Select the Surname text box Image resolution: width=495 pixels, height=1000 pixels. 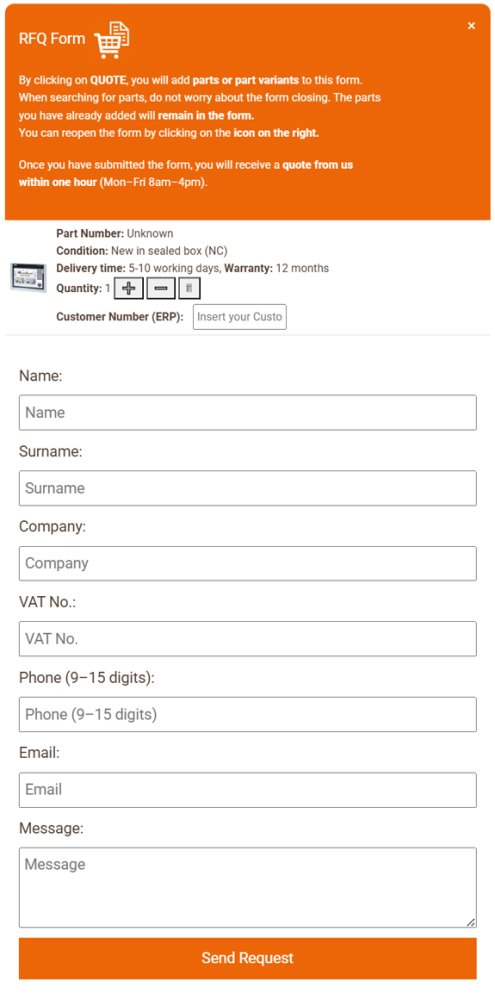click(x=248, y=488)
